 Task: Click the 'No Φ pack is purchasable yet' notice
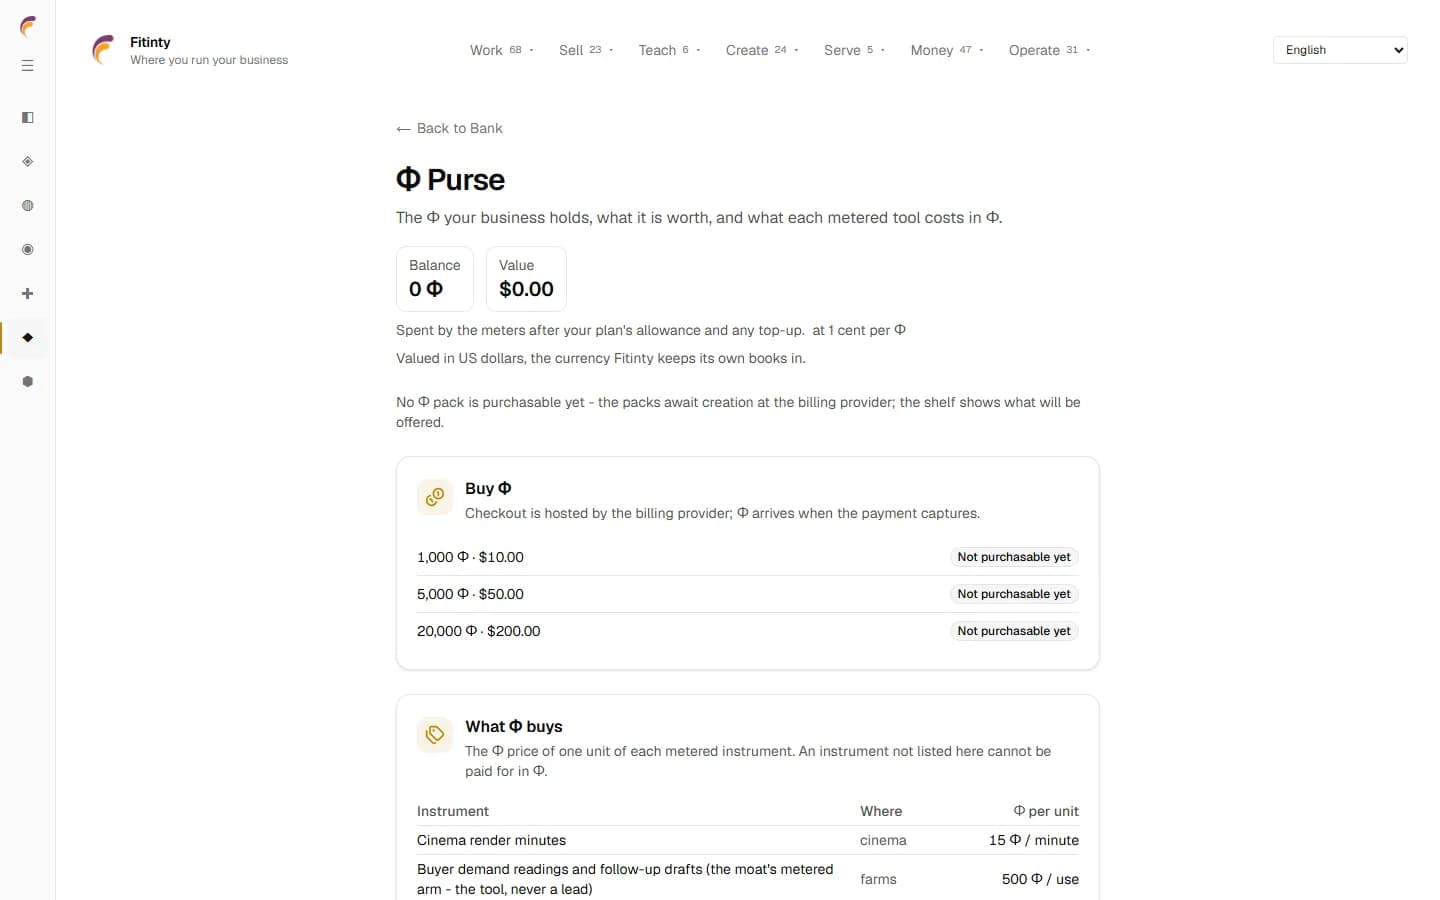738,412
